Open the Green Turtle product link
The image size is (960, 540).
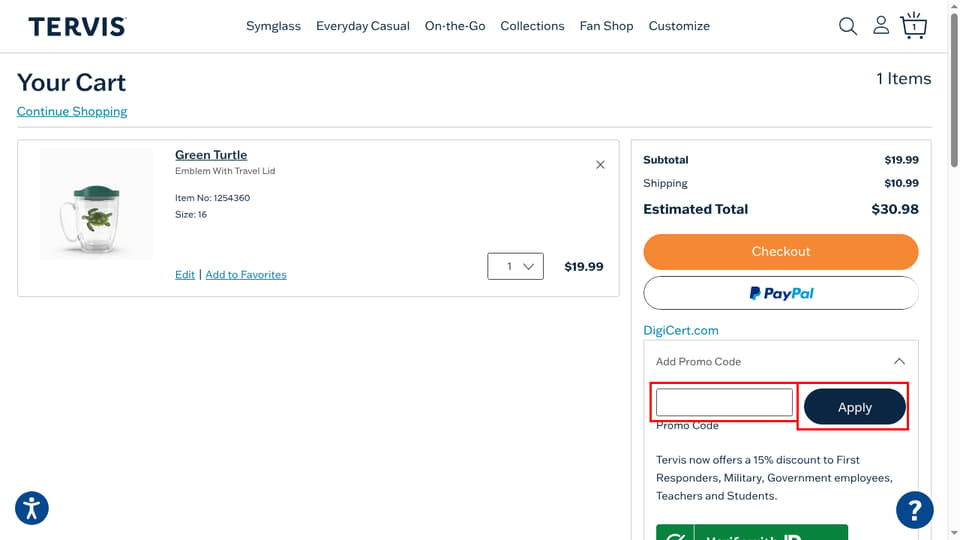click(x=211, y=155)
